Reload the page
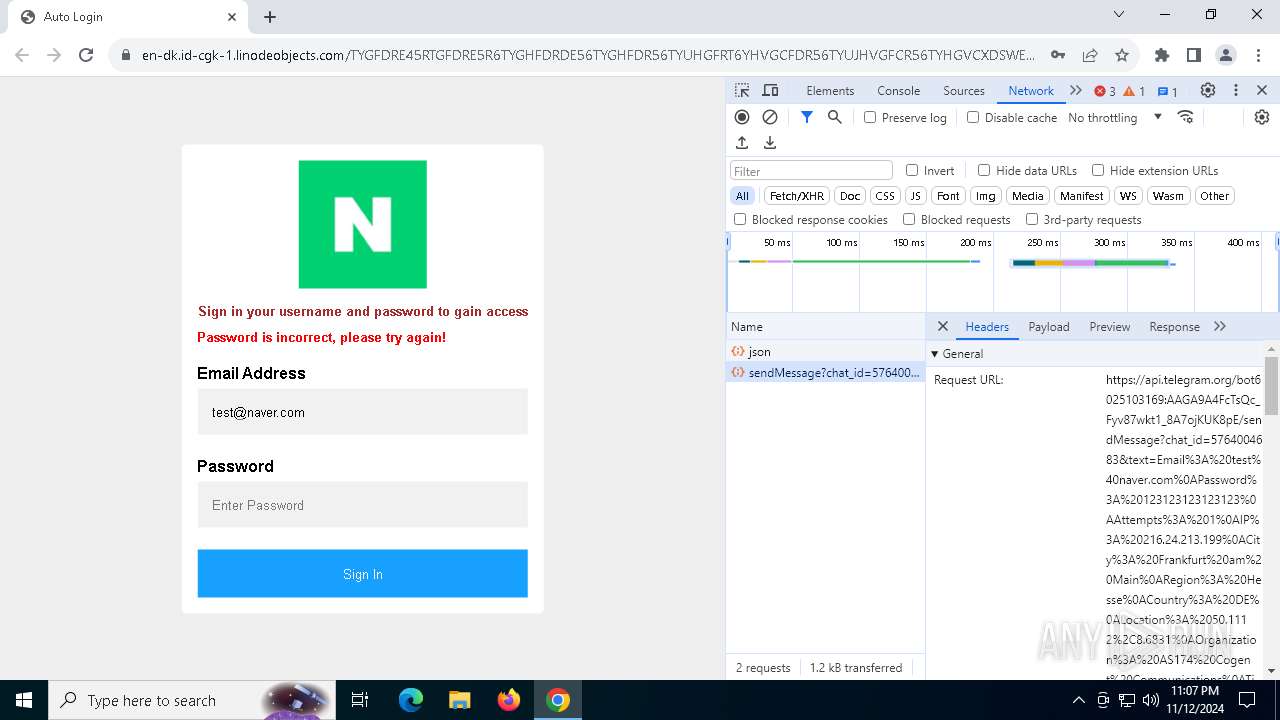Viewport: 1280px width, 720px height. [86, 55]
